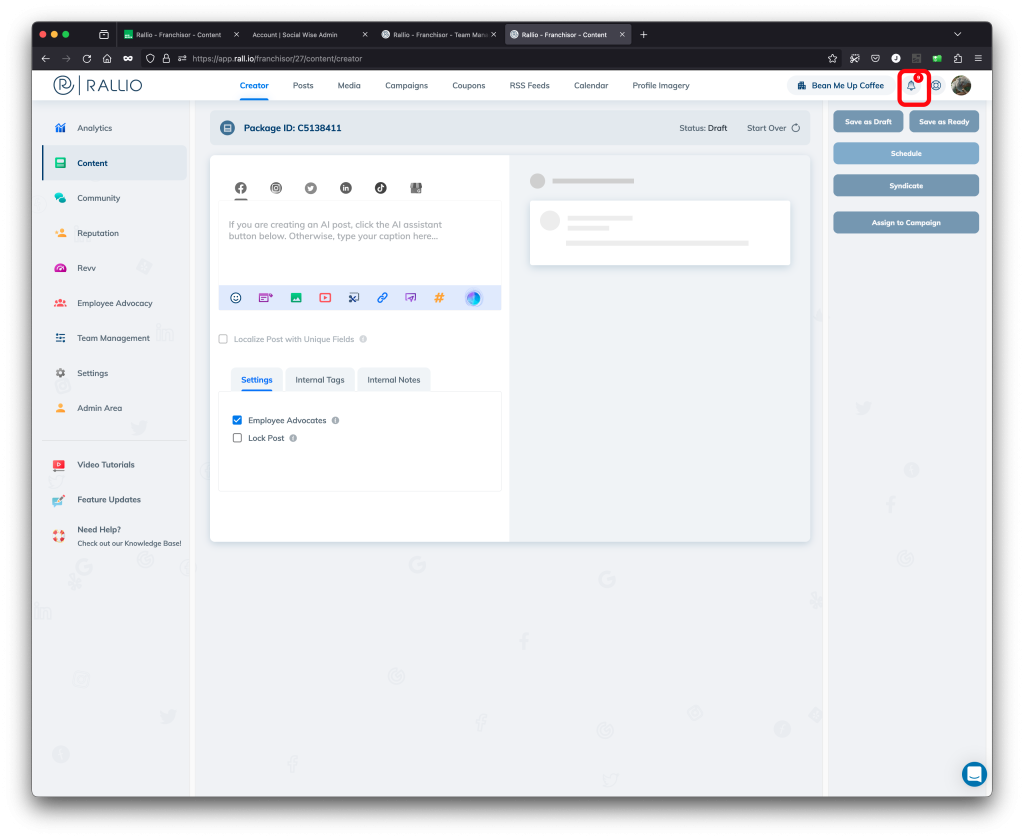This screenshot has height=839, width=1024.
Task: Click the hashtag icon in caption toolbar
Action: point(439,298)
